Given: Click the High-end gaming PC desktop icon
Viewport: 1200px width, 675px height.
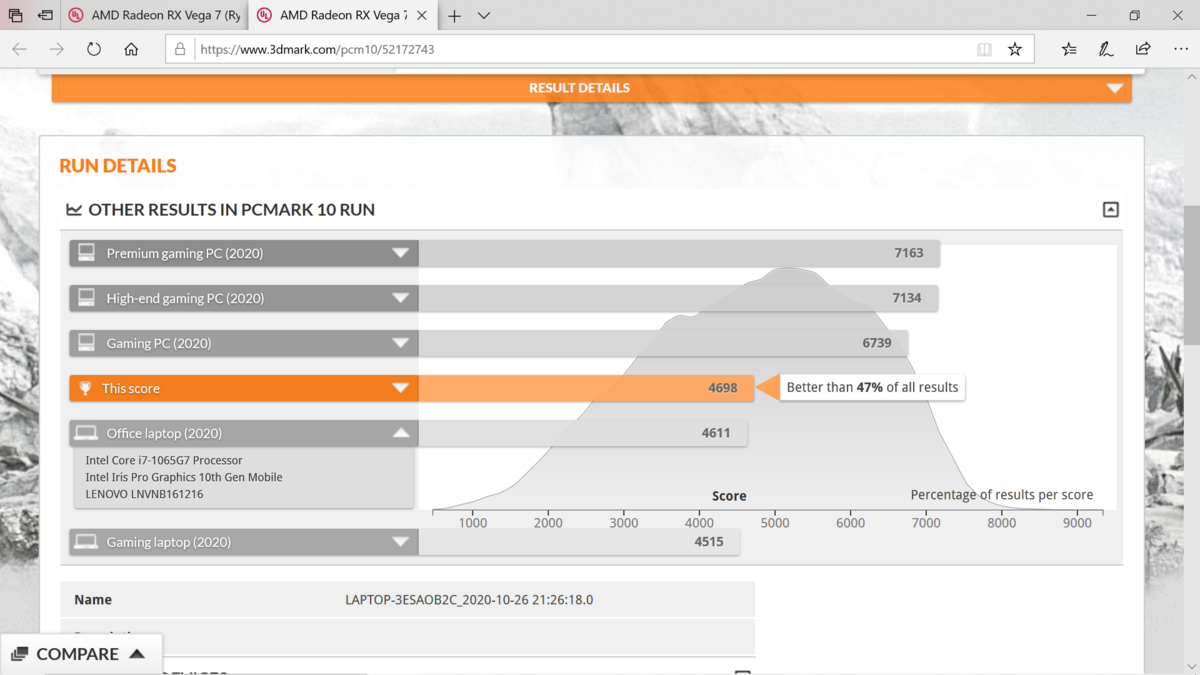Looking at the screenshot, I should pyautogui.click(x=86, y=298).
